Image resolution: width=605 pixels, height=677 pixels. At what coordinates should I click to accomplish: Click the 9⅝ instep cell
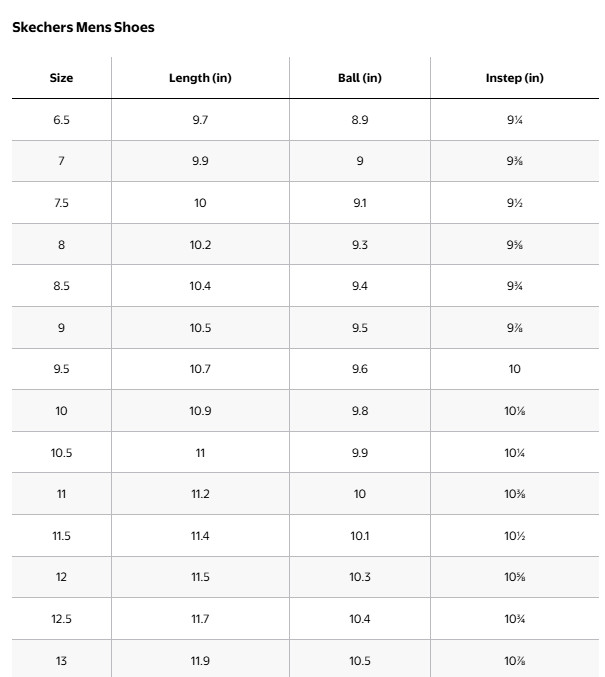pyautogui.click(x=514, y=245)
